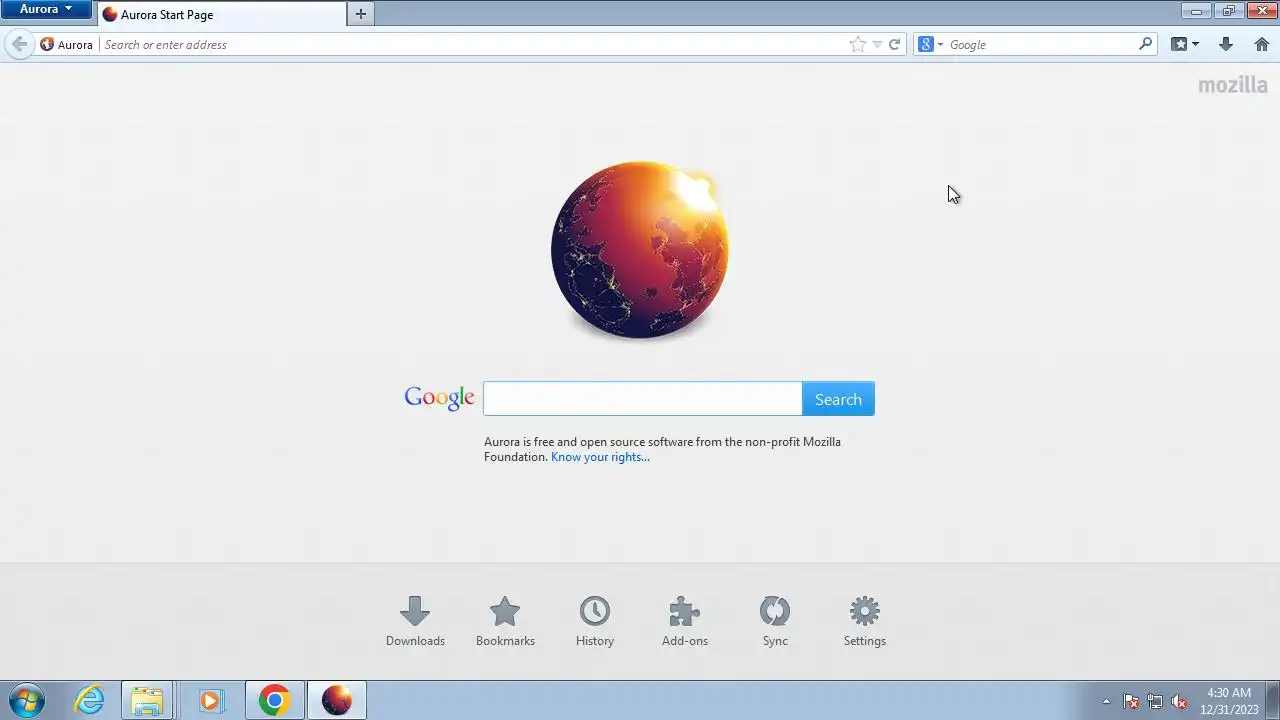The height and width of the screenshot is (720, 1280).
Task: Minimize the Aurora window
Action: [1196, 10]
